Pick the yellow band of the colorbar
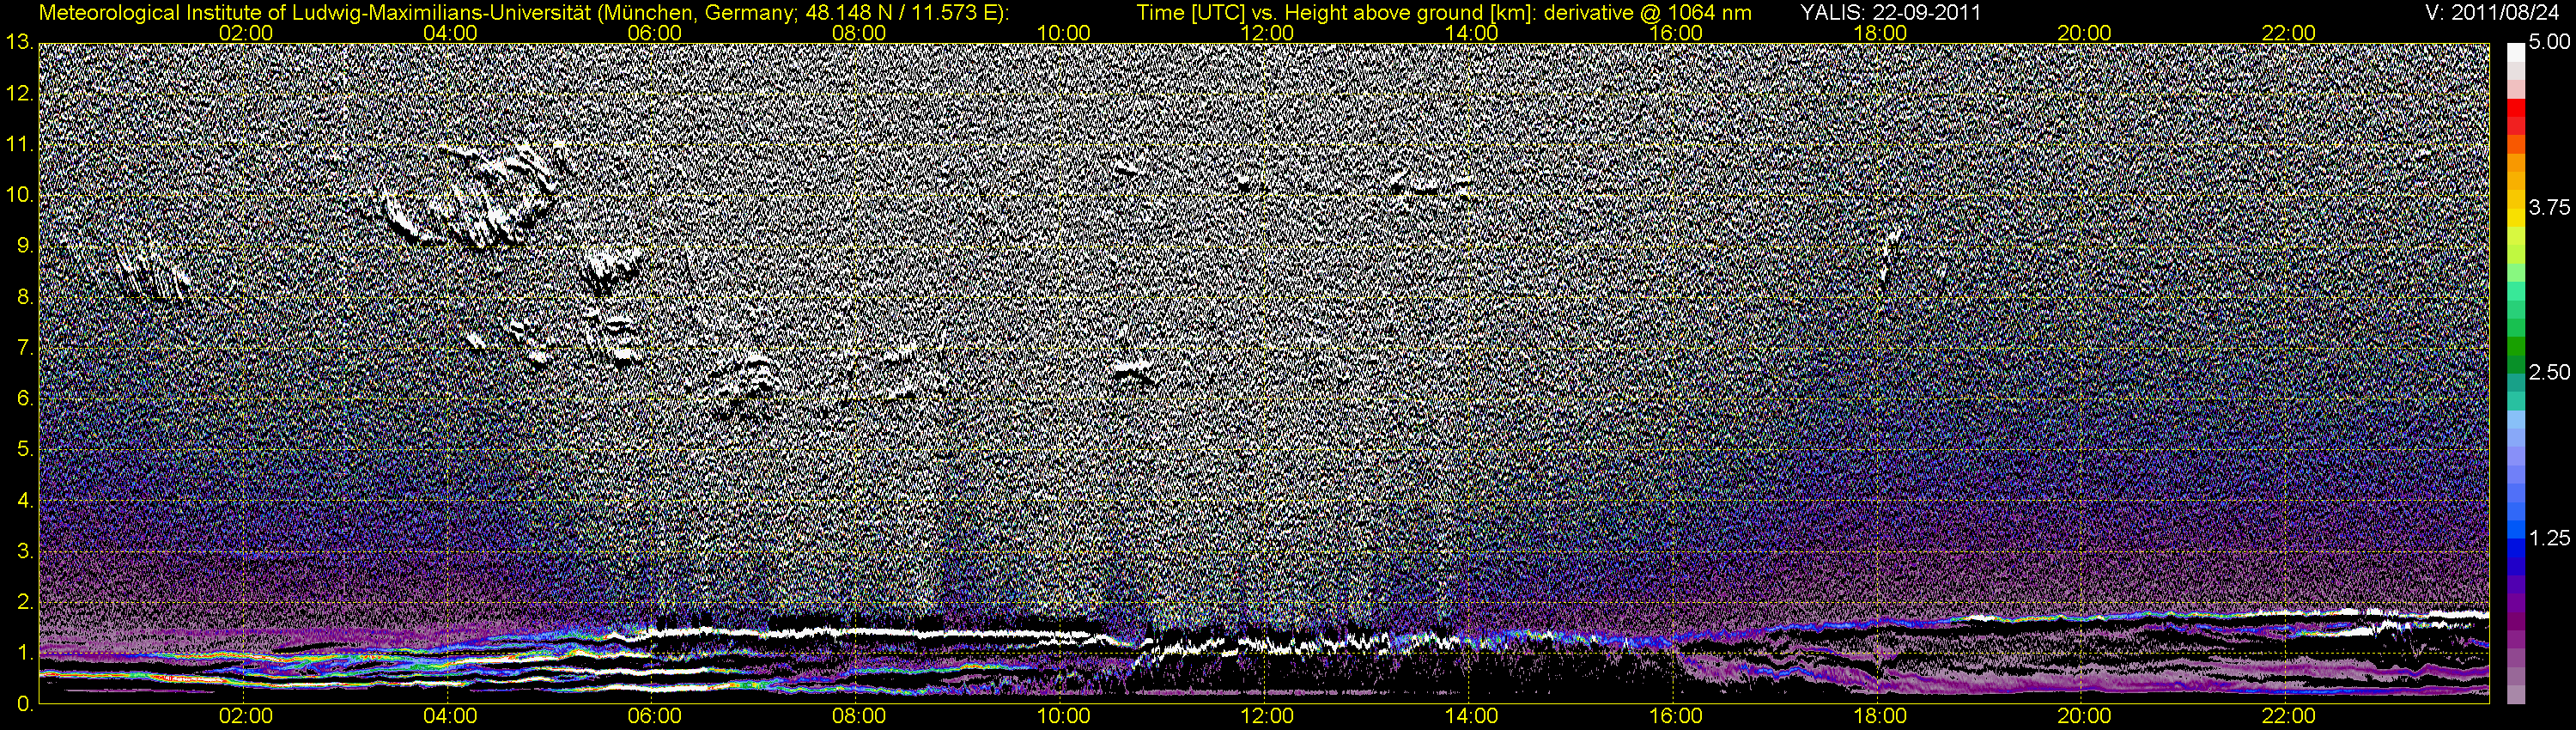Viewport: 2576px width, 730px height. (2515, 219)
